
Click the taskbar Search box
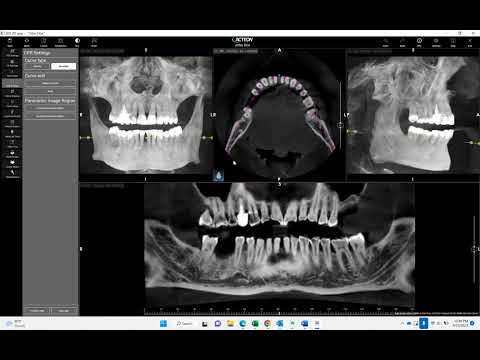[184, 323]
